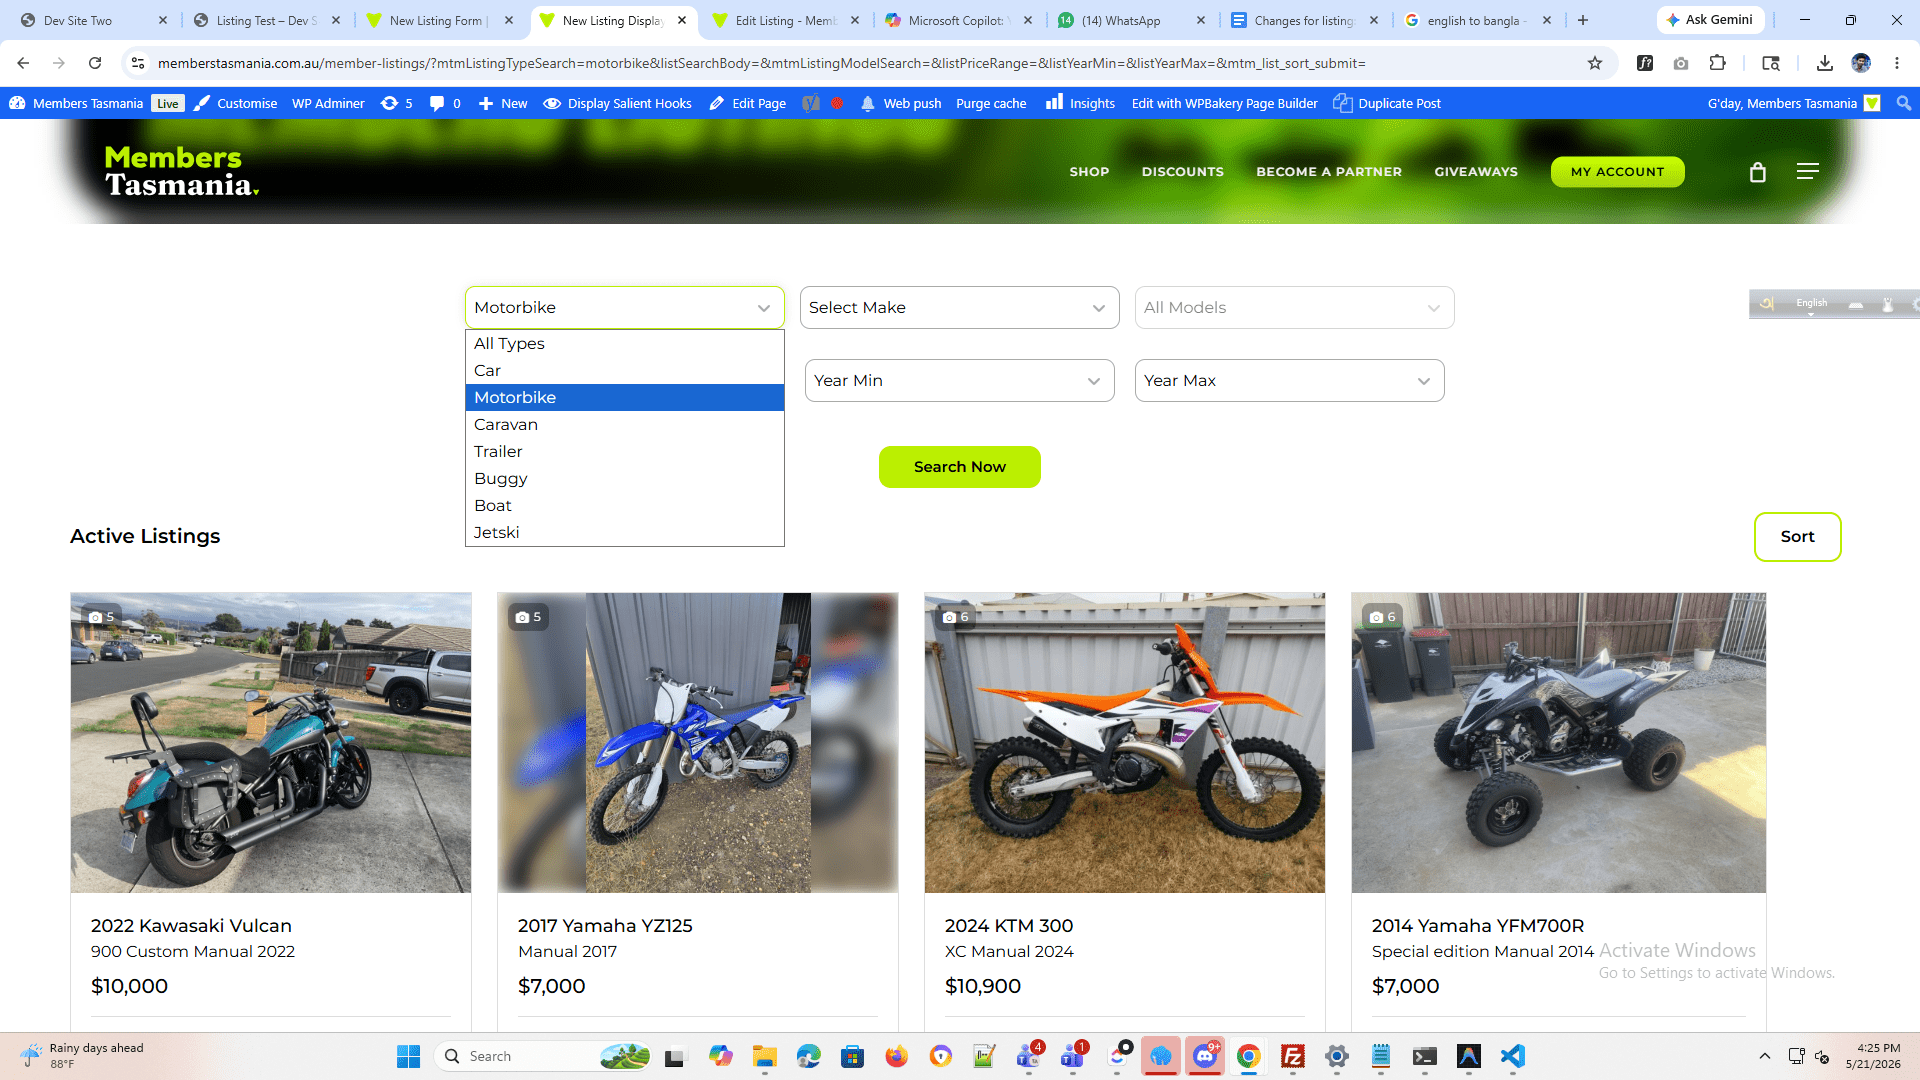The image size is (1920, 1080).
Task: Click Purge cache in admin bar
Action: (991, 103)
